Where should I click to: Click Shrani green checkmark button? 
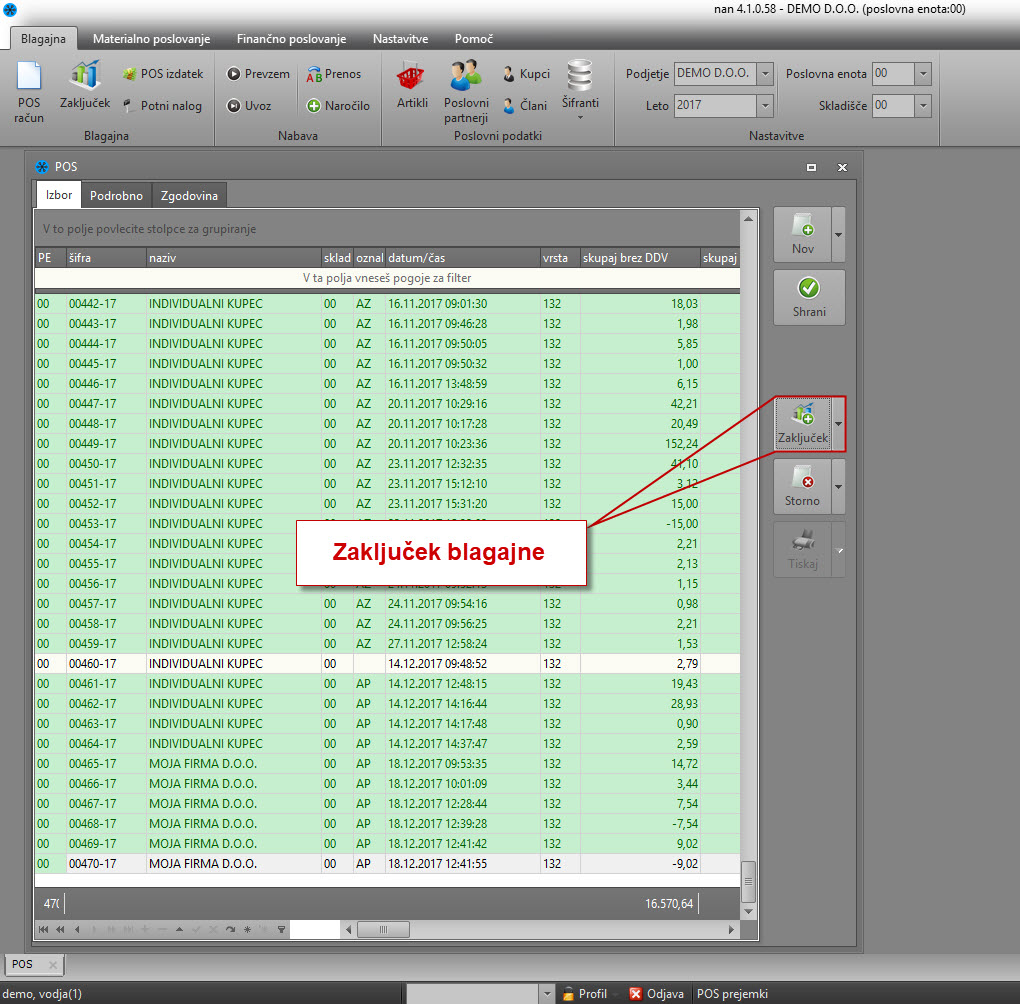(x=809, y=298)
